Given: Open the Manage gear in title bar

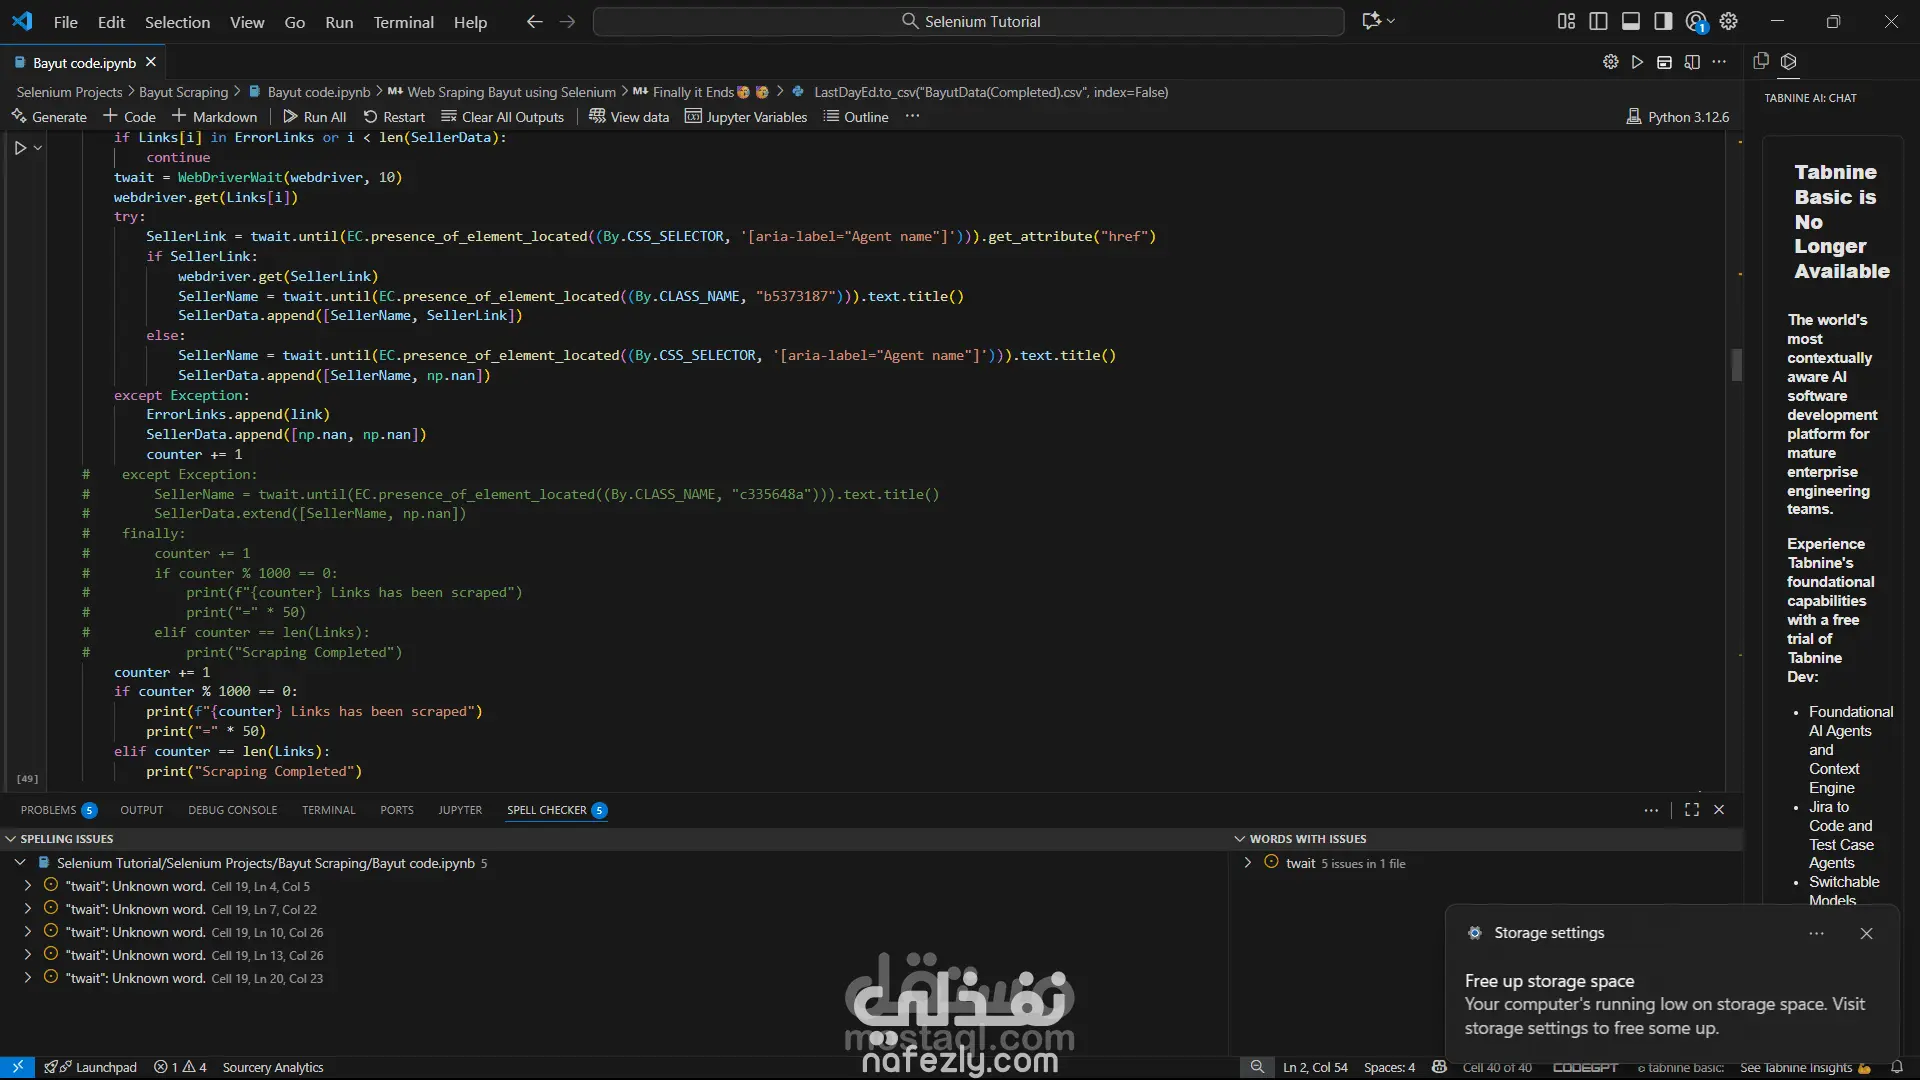Looking at the screenshot, I should point(1729,21).
